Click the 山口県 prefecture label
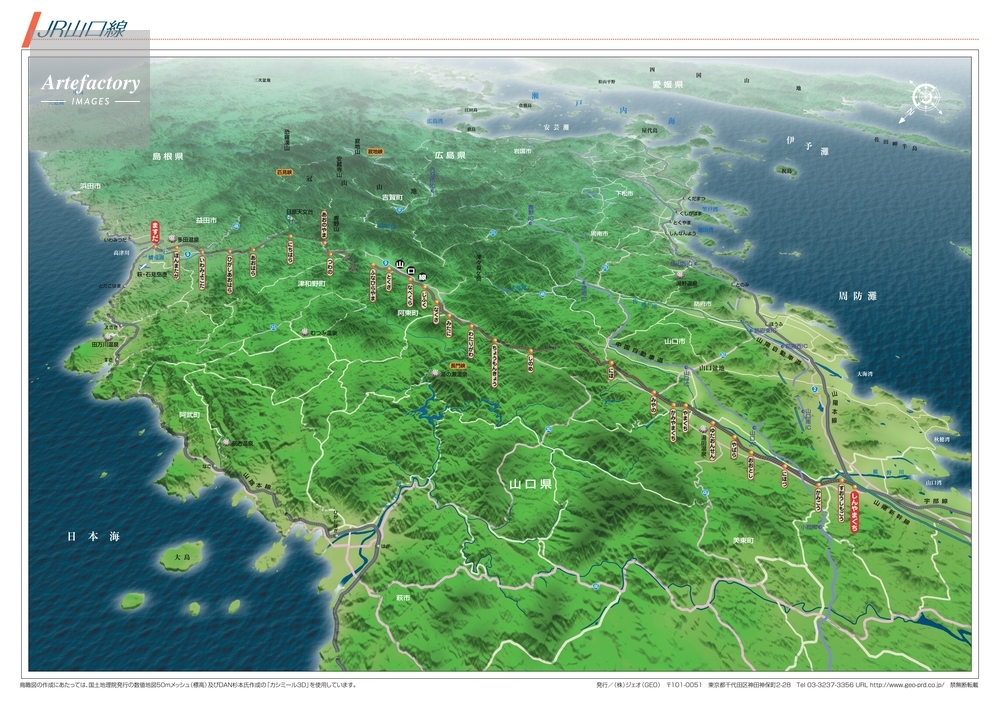Image resolution: width=1000 pixels, height=707 pixels. 531,483
